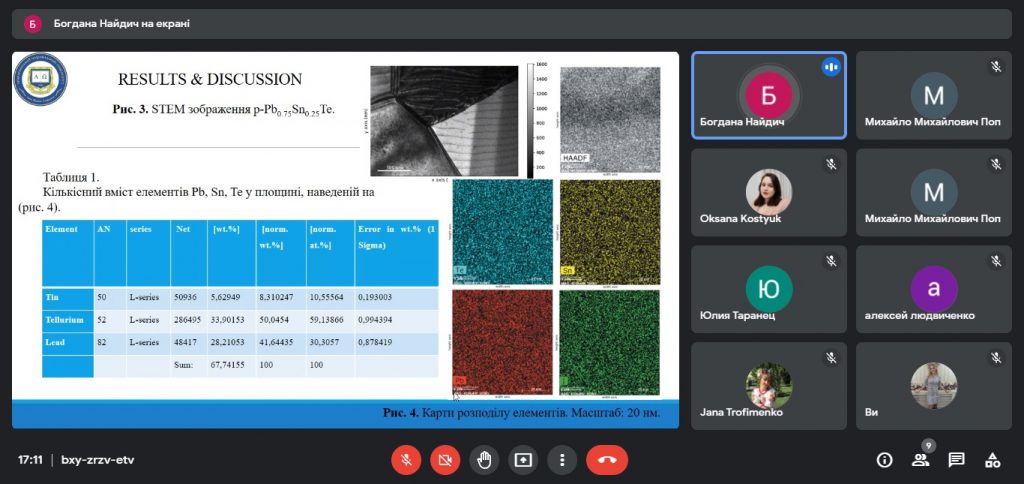Toggle the camera off button
Image resolution: width=1024 pixels, height=484 pixels.
click(445, 460)
